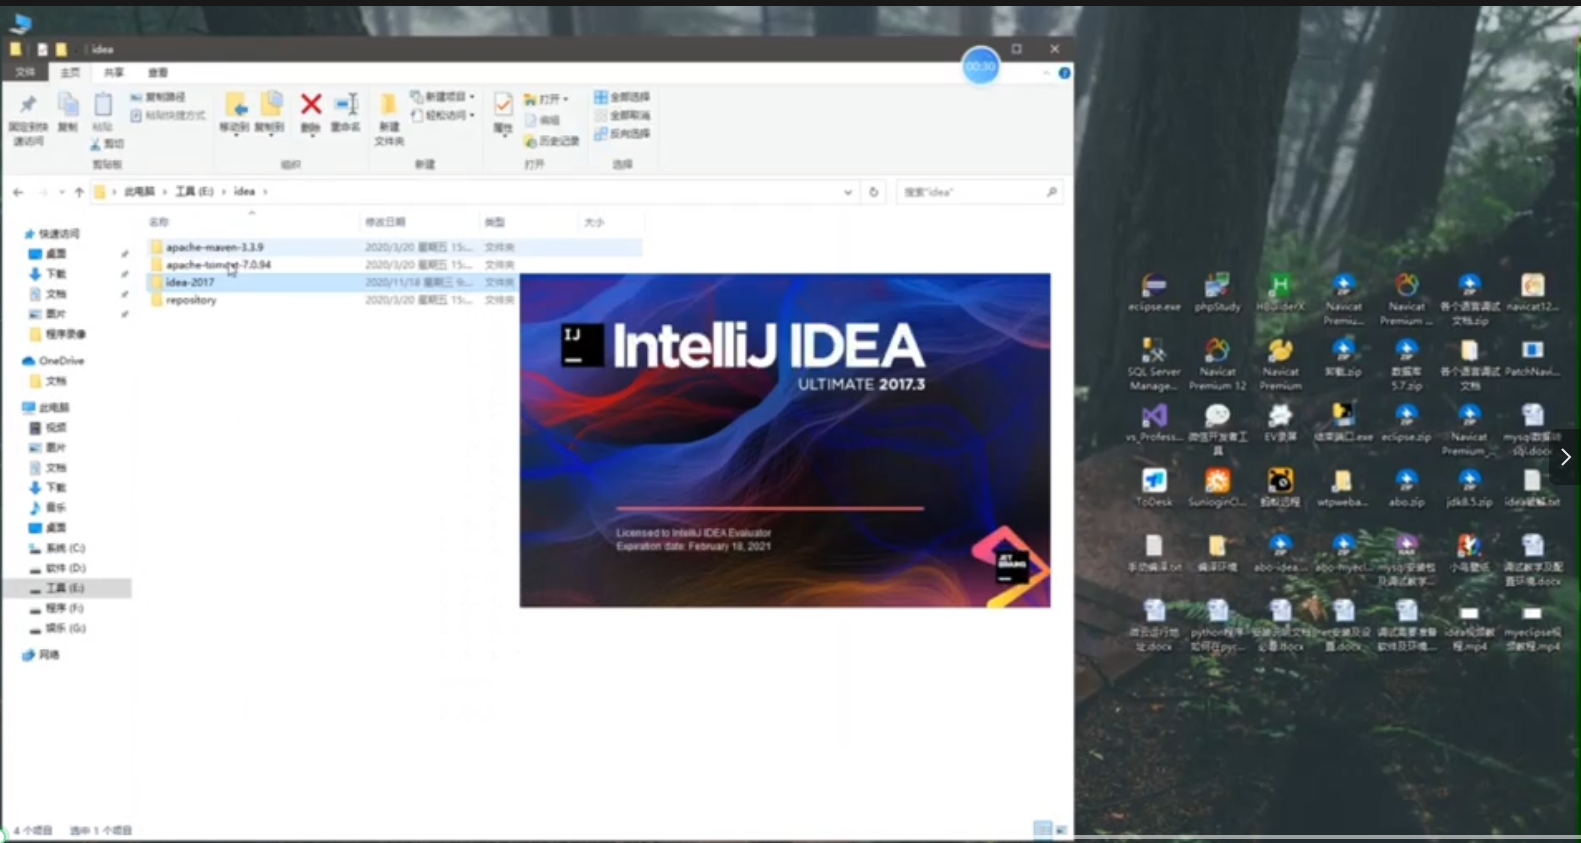
Task: Expand the side arrow at right screen edge
Action: [1565, 457]
